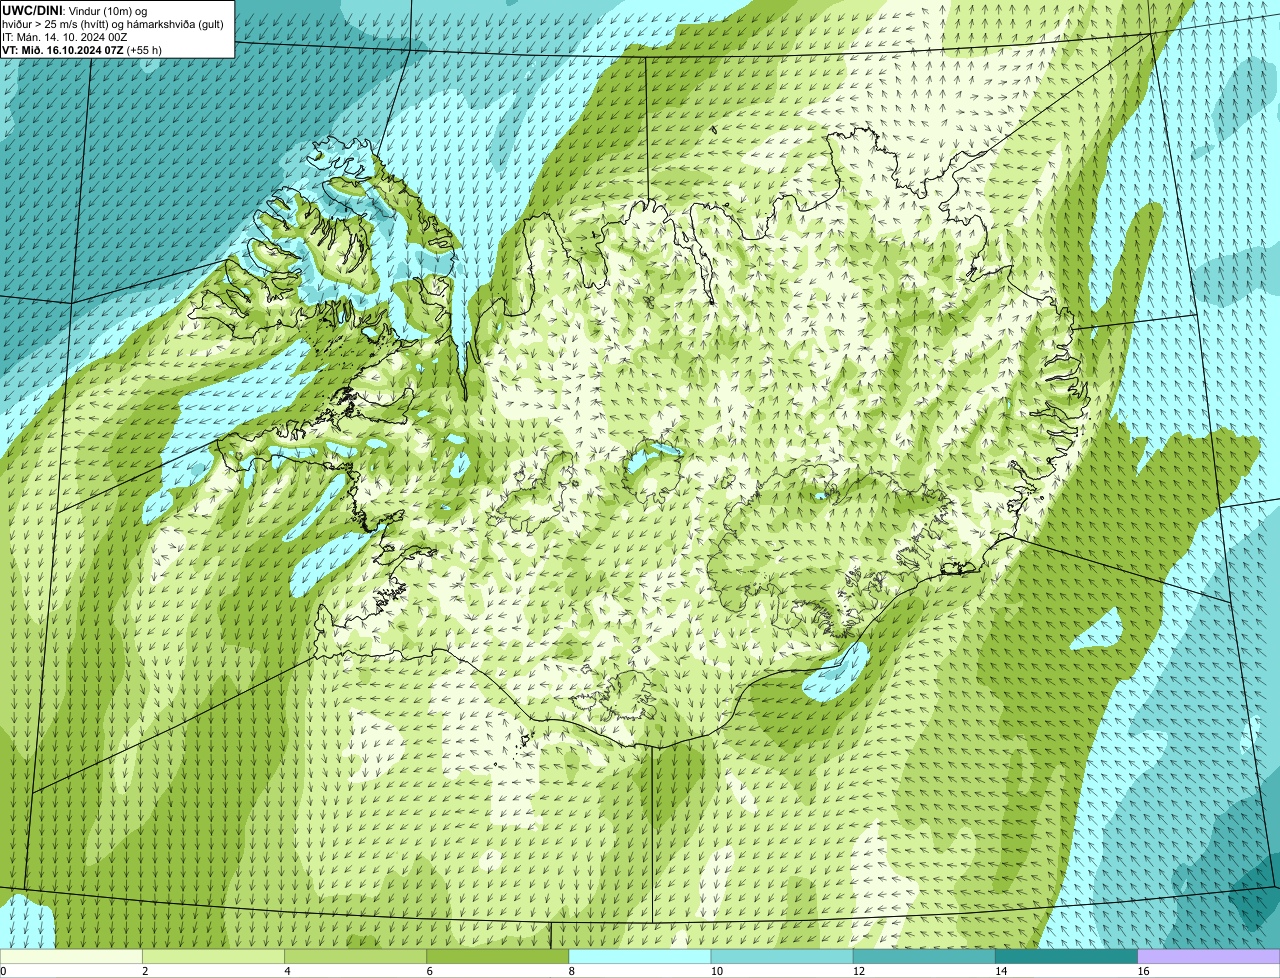
Task: Choose the dark teal 14–16 m/s legend swatch
Action: 1067,957
